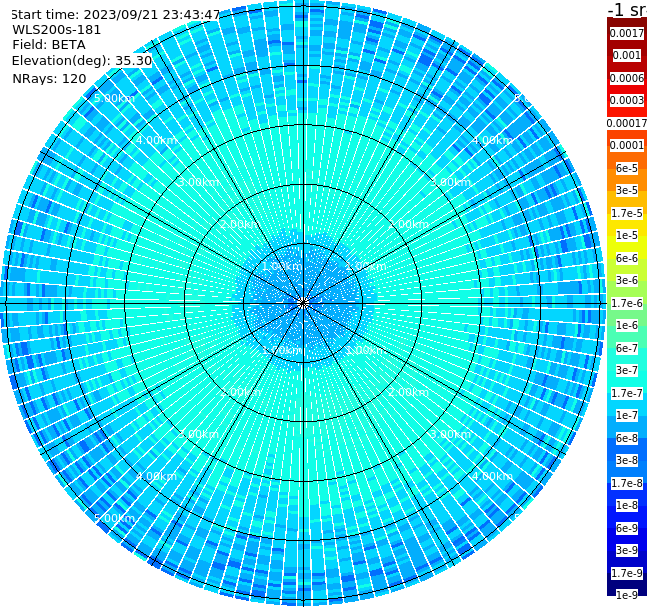Click the 1e-8 colorbar value

coord(627,505)
